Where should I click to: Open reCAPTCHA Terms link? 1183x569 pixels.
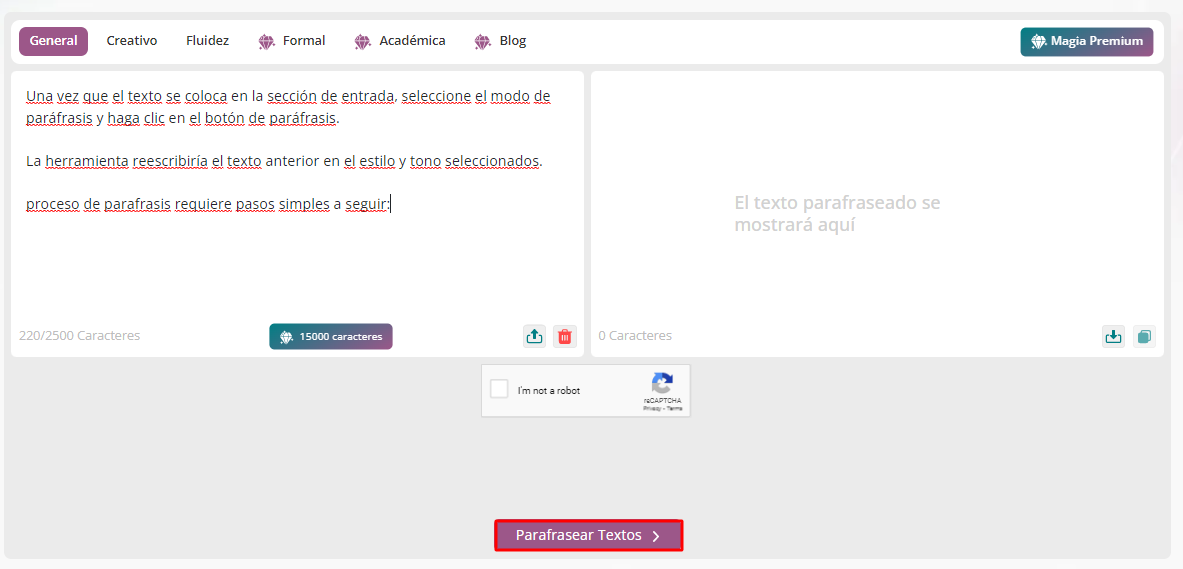pos(674,408)
